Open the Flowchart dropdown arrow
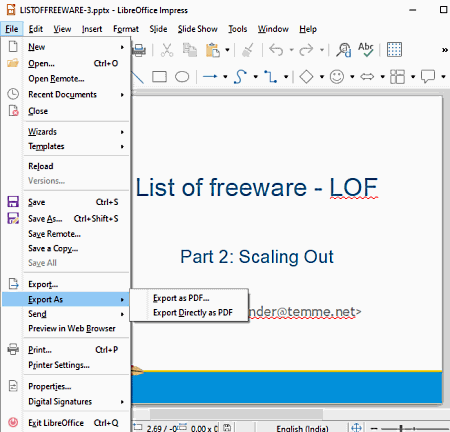Image resolution: width=450 pixels, height=432 pixels. pos(413,77)
